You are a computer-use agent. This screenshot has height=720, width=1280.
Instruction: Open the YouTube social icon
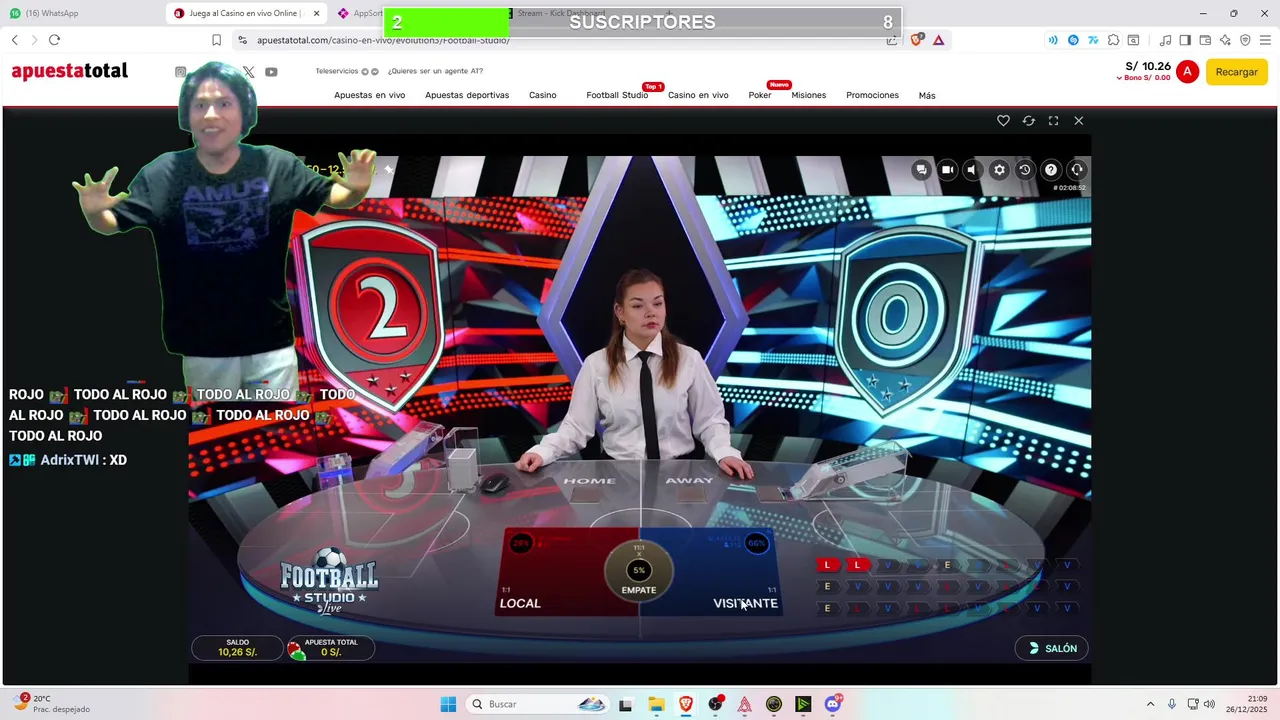[271, 72]
